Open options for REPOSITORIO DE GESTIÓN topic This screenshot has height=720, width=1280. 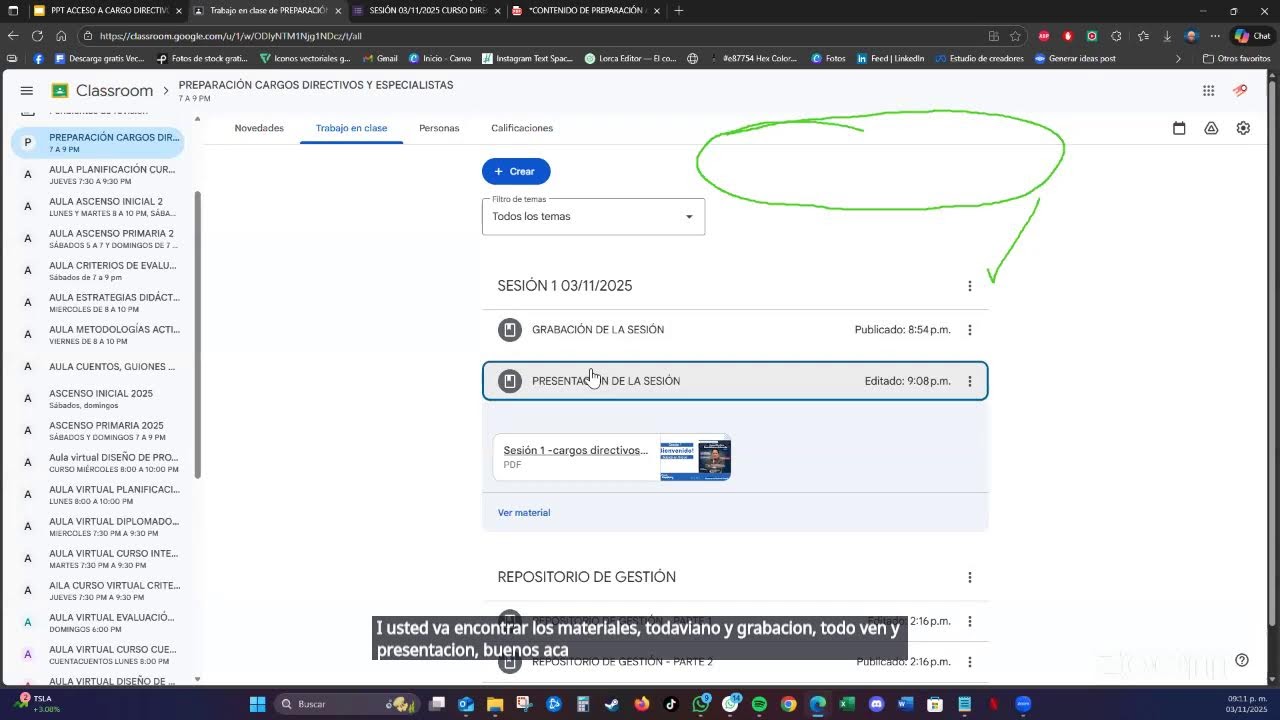(969, 577)
